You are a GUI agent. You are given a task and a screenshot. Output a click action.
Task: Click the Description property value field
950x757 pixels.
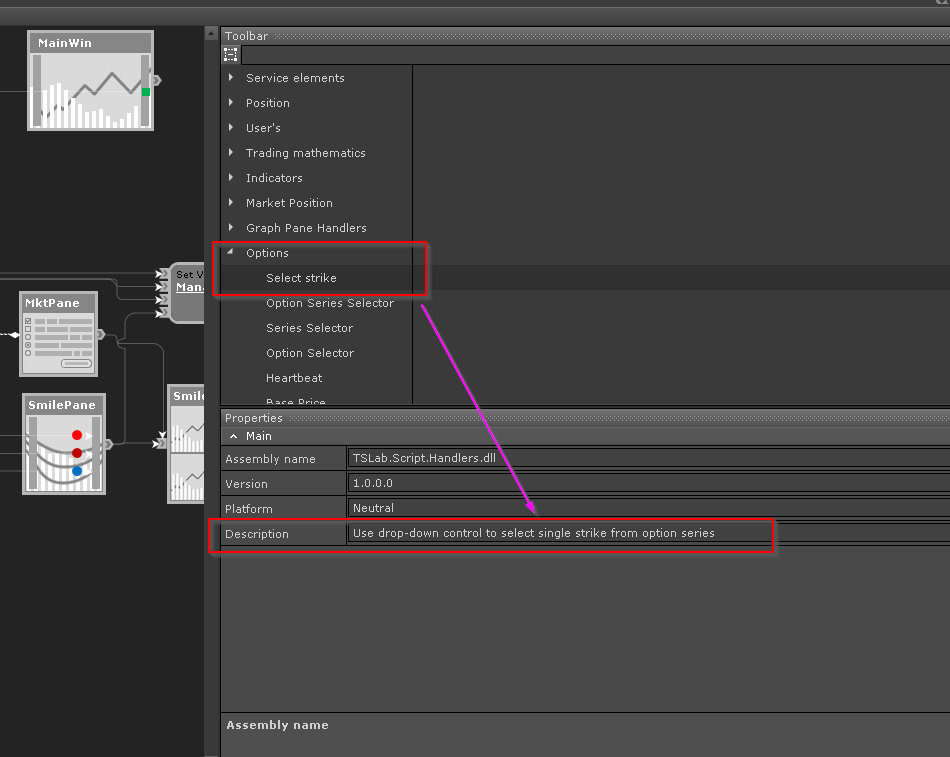(x=560, y=534)
